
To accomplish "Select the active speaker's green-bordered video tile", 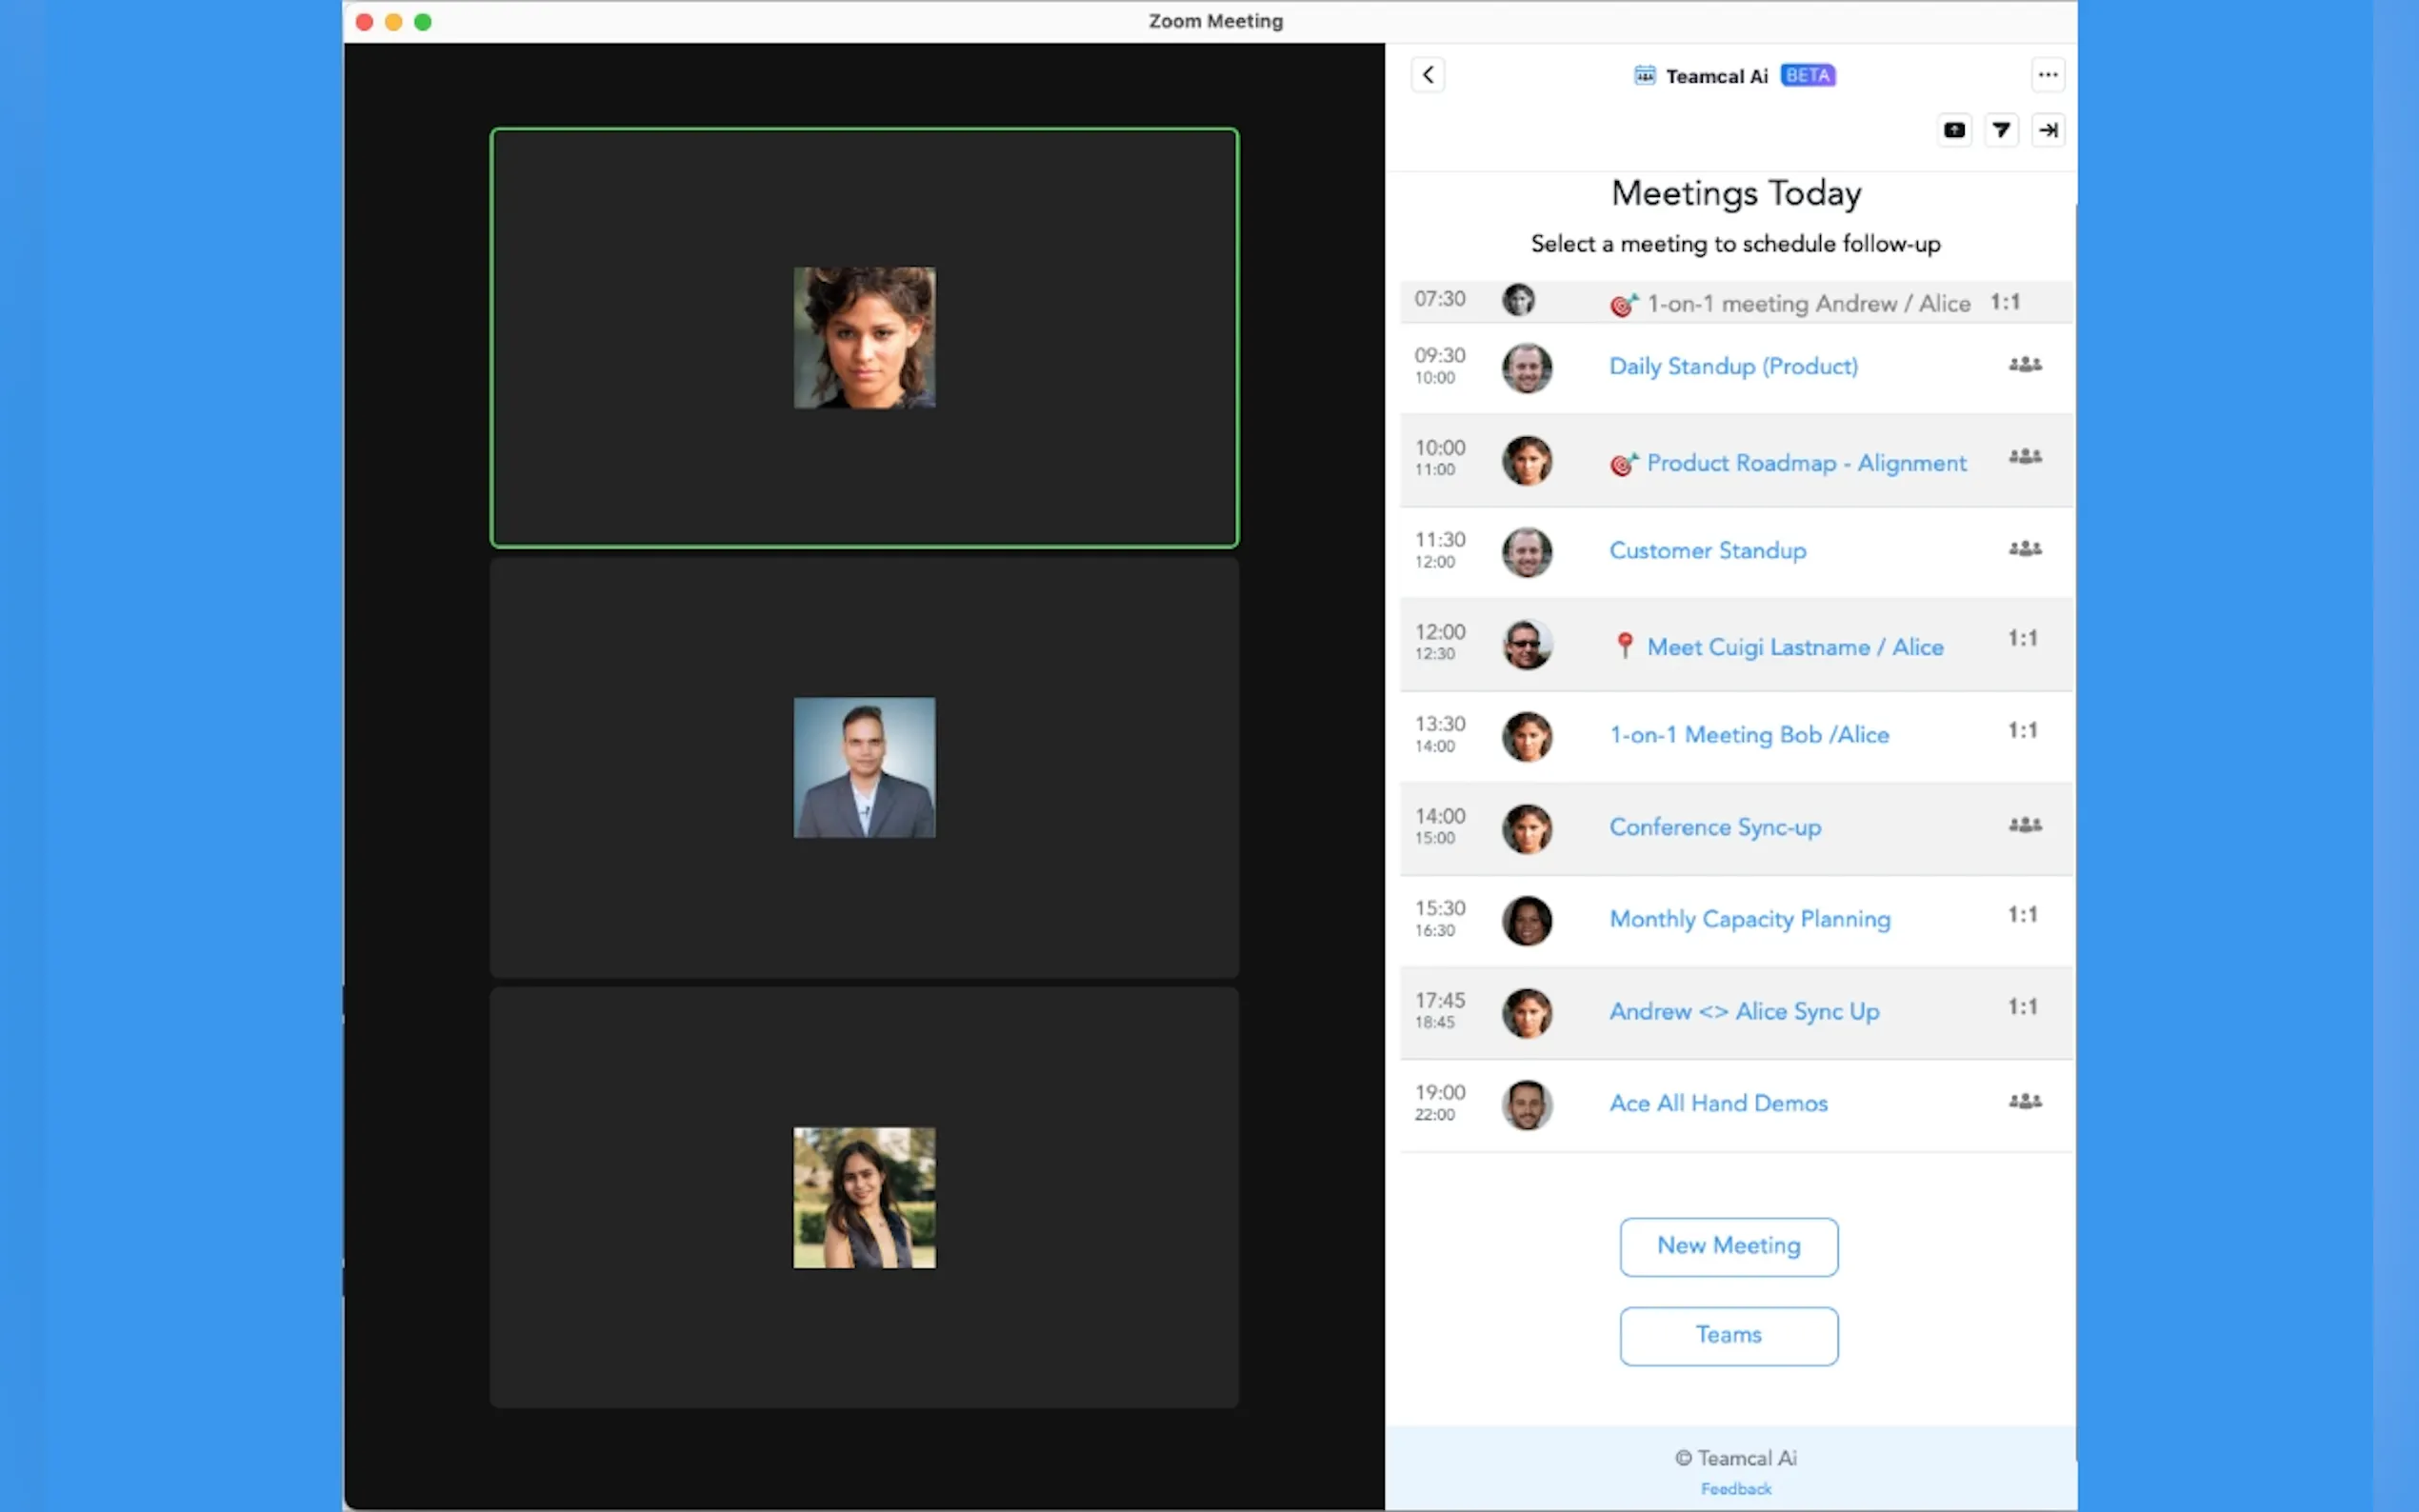I will pos(864,338).
